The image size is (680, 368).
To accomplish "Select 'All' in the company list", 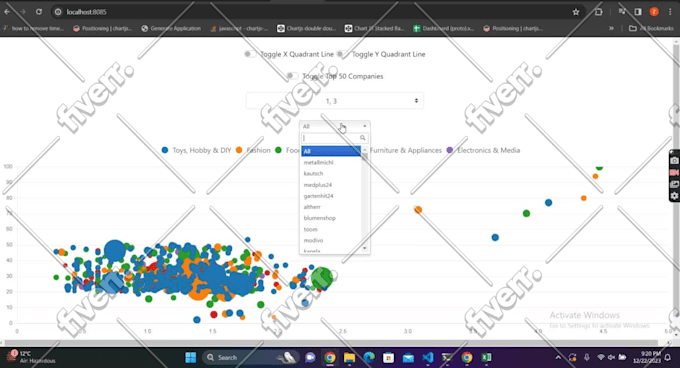I will (331, 151).
